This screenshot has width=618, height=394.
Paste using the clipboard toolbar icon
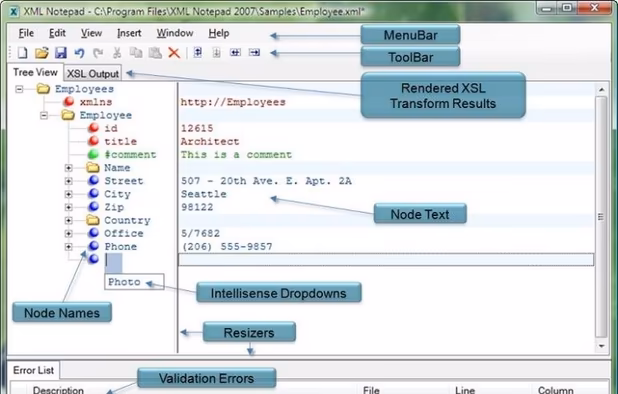[155, 52]
